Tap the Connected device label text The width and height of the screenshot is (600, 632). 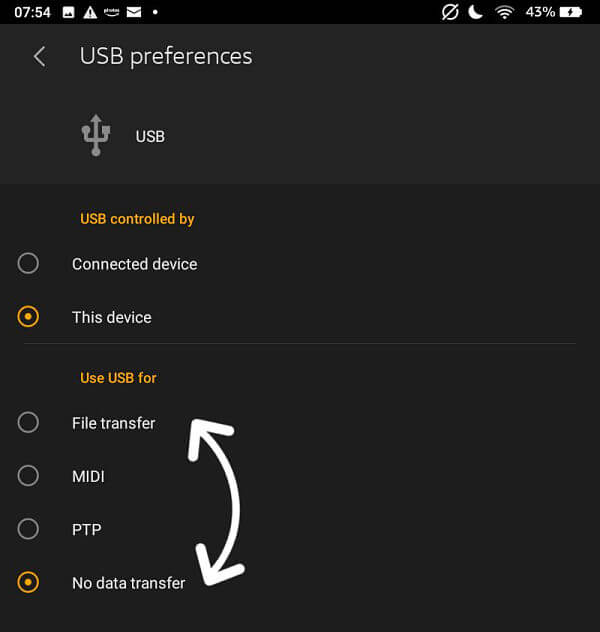[x=135, y=264]
